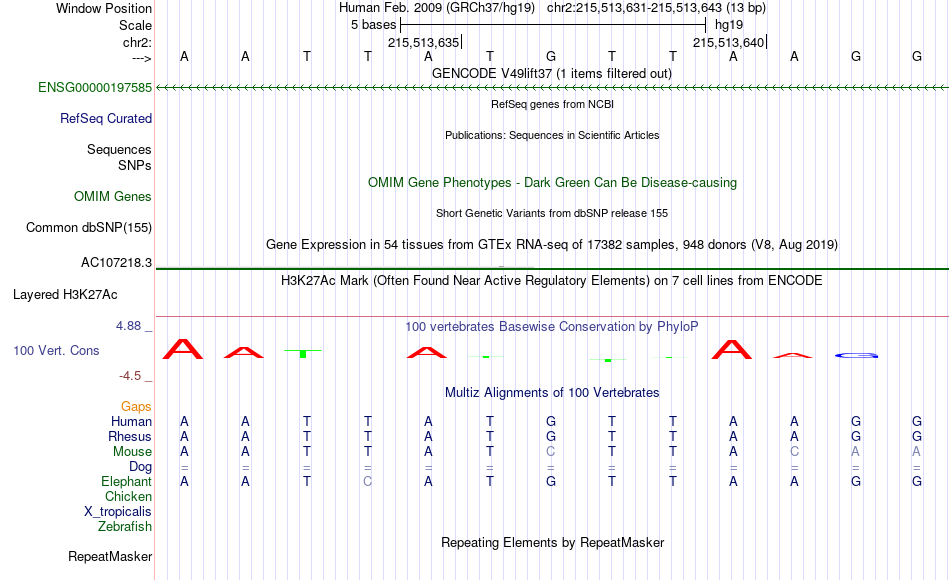Select the Layered H3K27Ac track label
950x580 pixels.
65,295
